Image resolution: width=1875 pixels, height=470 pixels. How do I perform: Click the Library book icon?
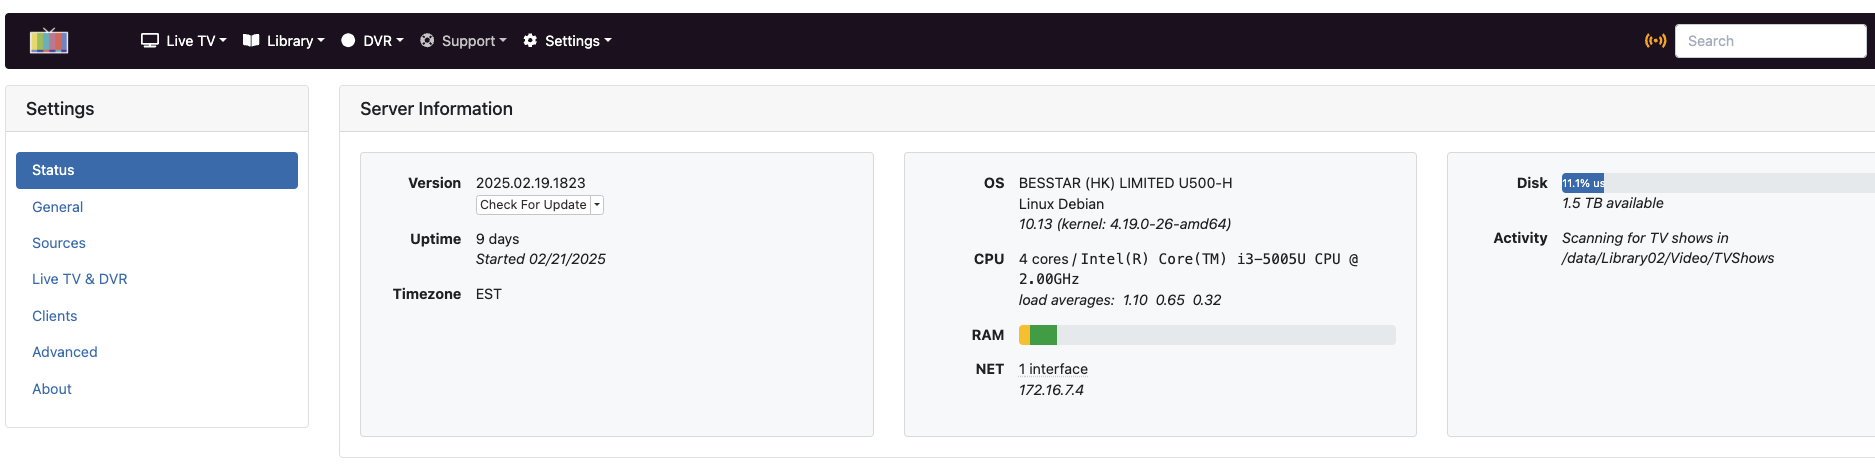(251, 41)
